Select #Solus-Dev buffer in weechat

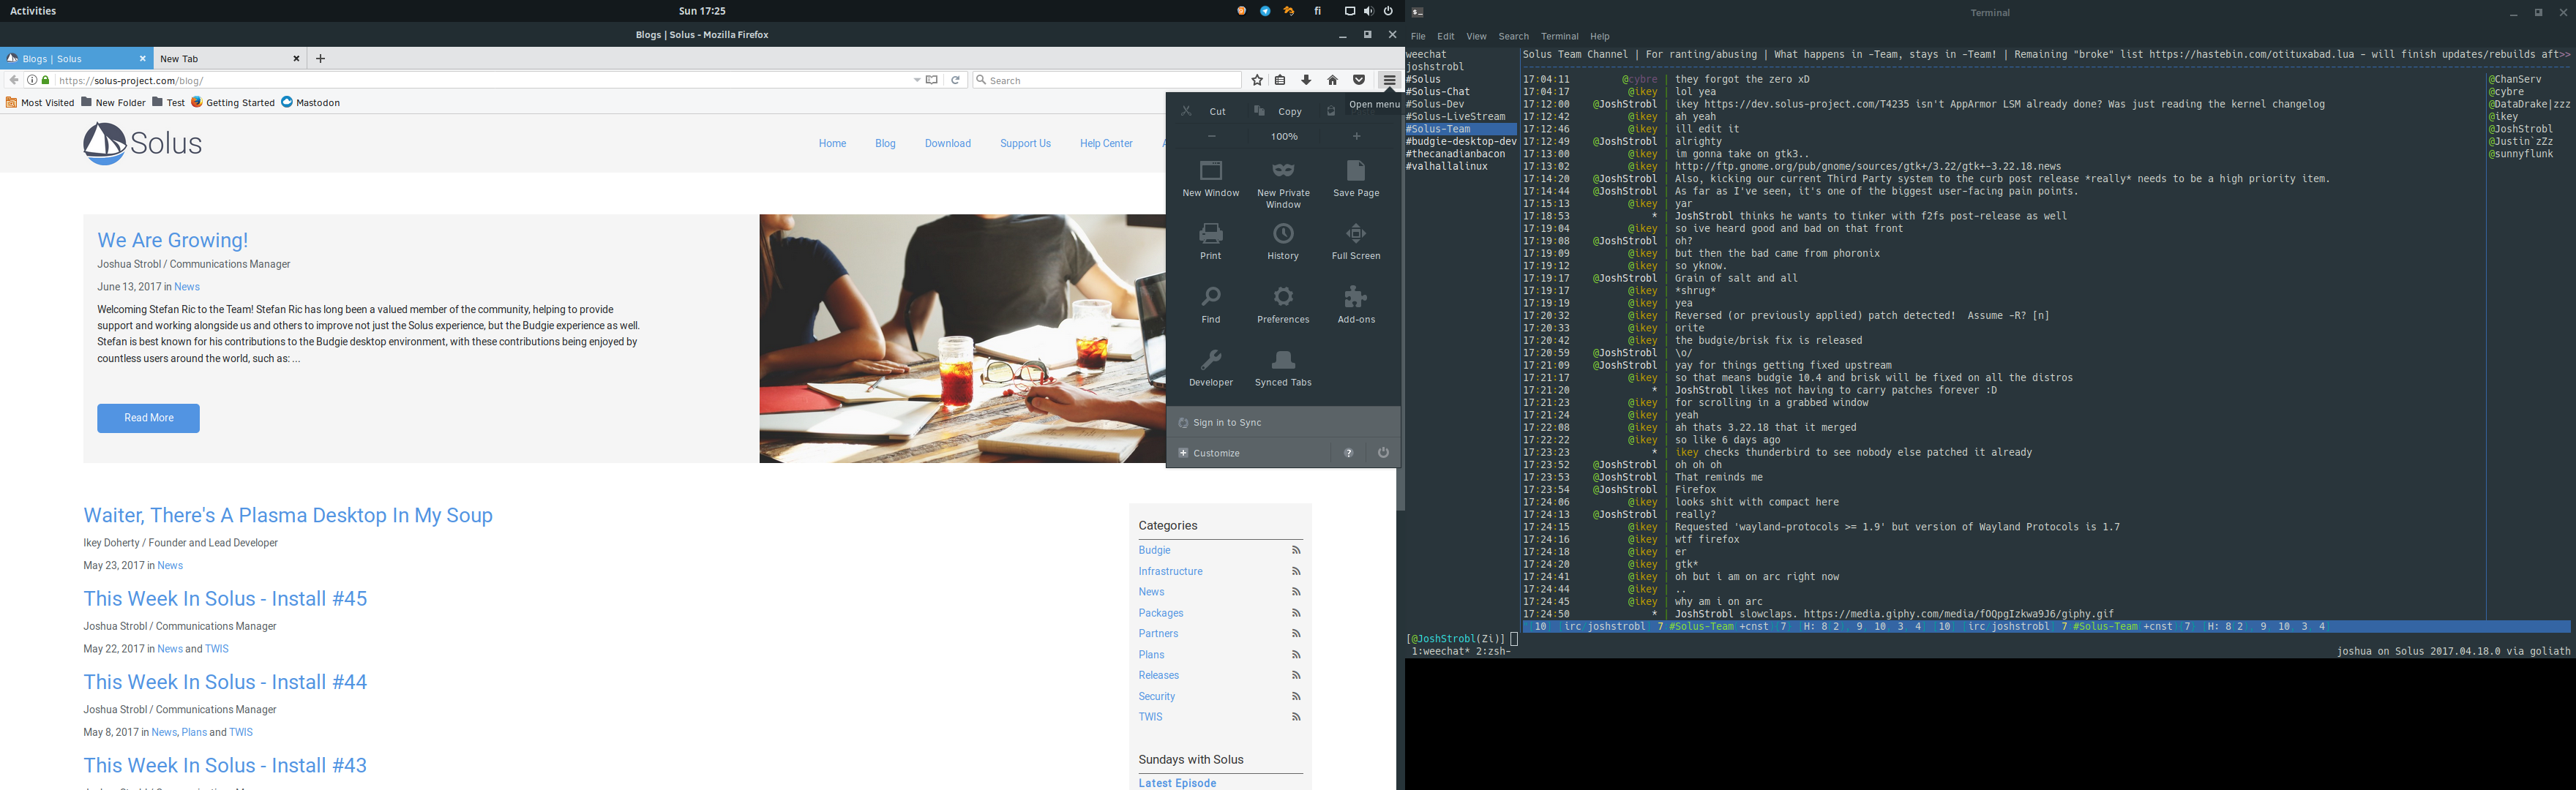[x=1435, y=104]
